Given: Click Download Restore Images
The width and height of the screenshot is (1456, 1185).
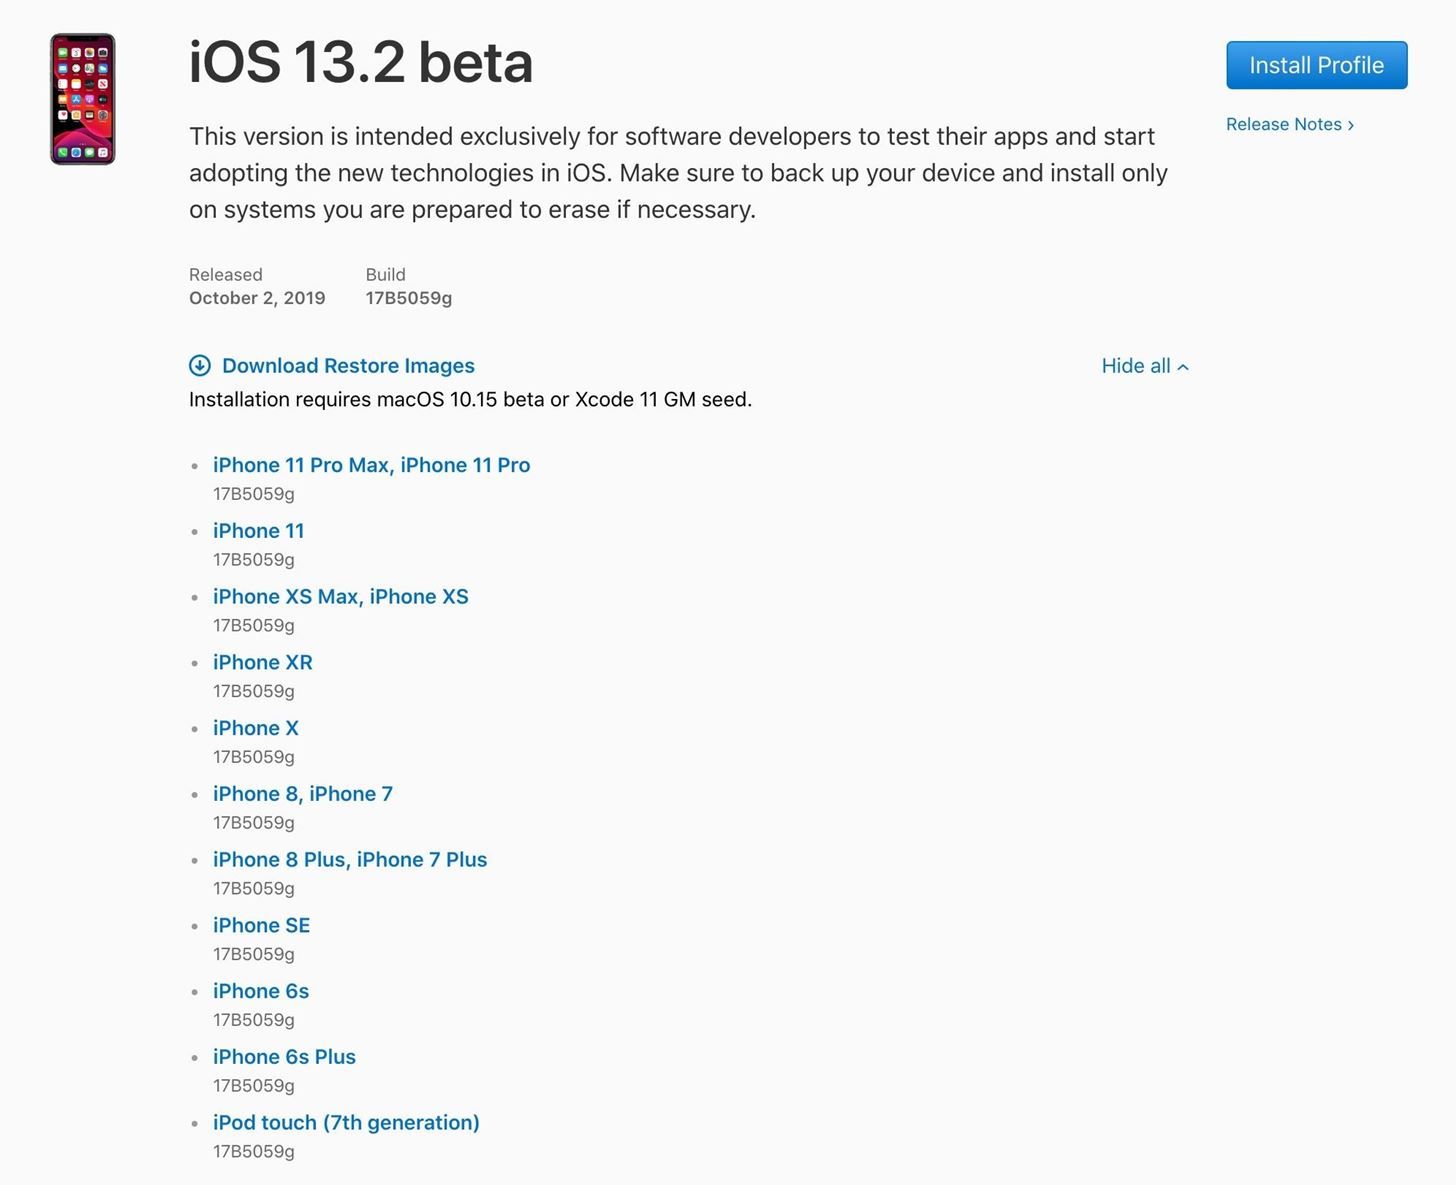Looking at the screenshot, I should 348,366.
